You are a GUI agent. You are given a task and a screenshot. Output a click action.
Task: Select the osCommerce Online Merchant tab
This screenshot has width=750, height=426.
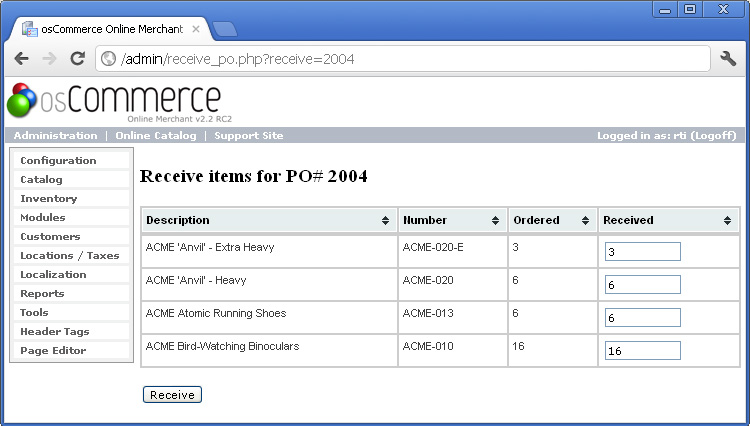click(x=112, y=29)
